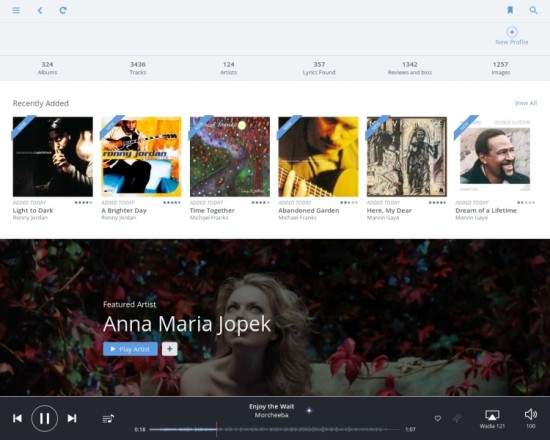
Task: Open artist Ronny Jordan under Light to Dark
Action: (x=30, y=218)
